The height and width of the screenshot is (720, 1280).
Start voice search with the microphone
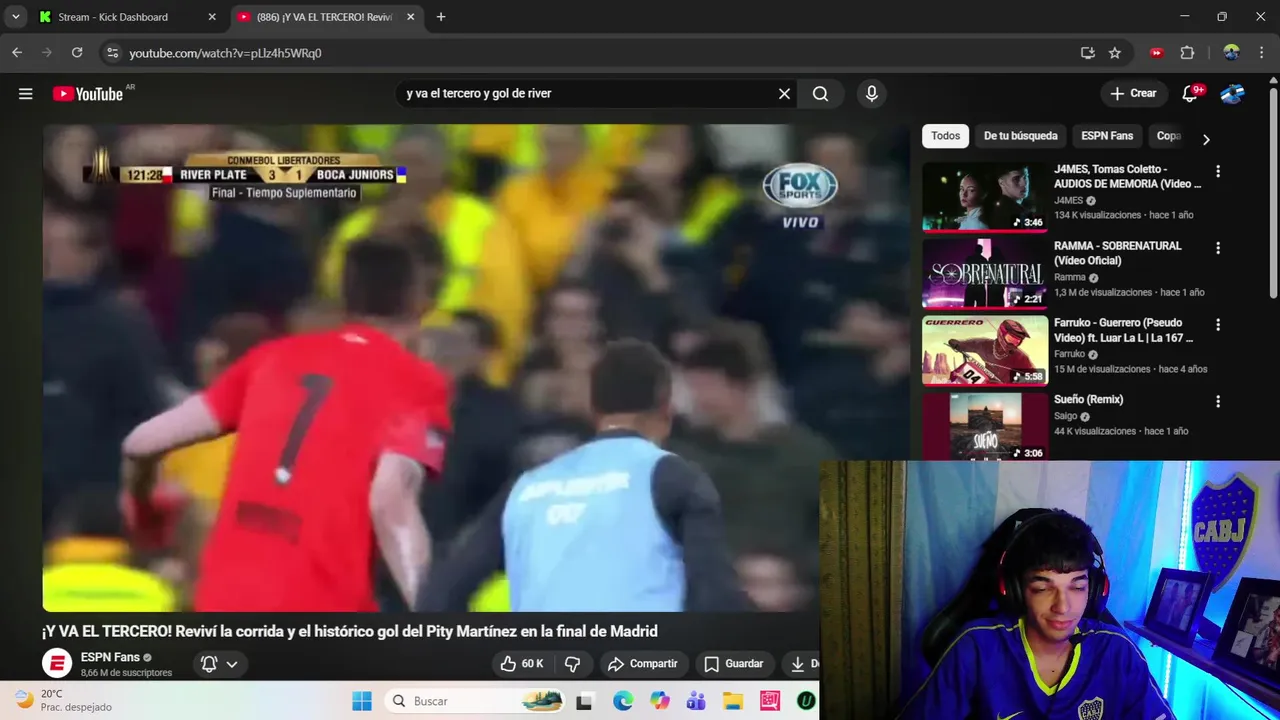[872, 94]
